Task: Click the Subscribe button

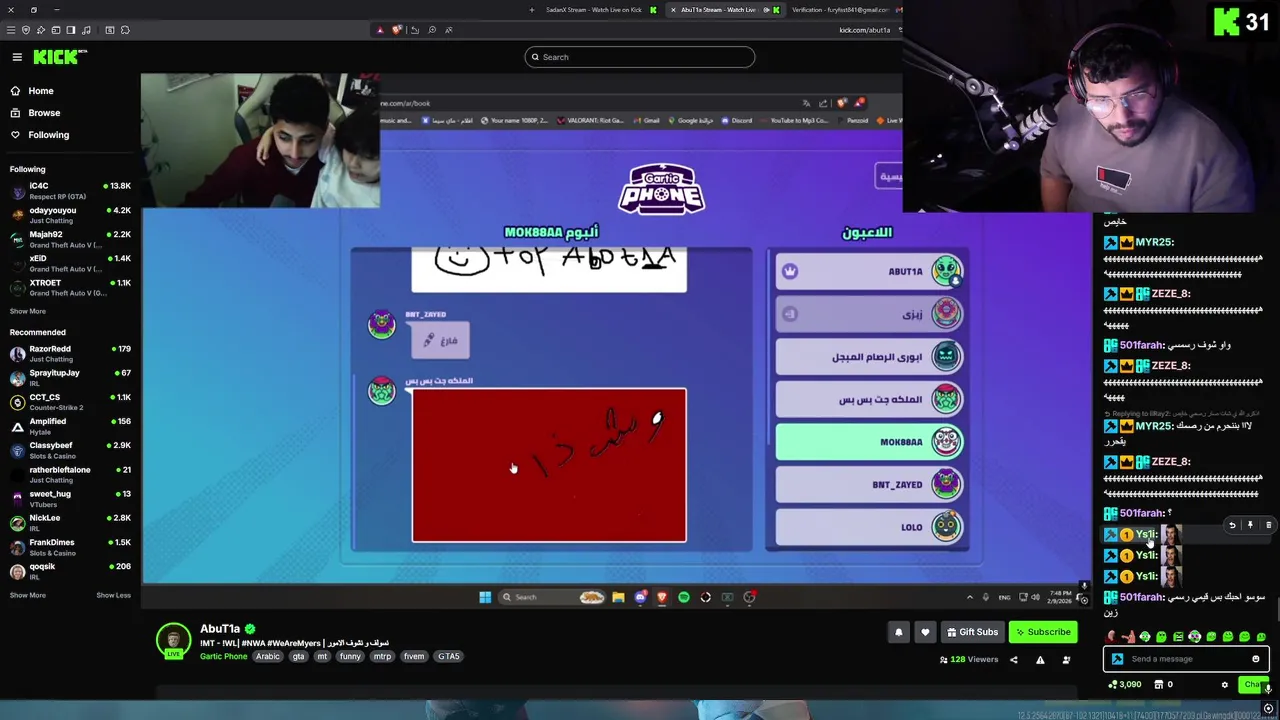Action: pyautogui.click(x=1042, y=632)
